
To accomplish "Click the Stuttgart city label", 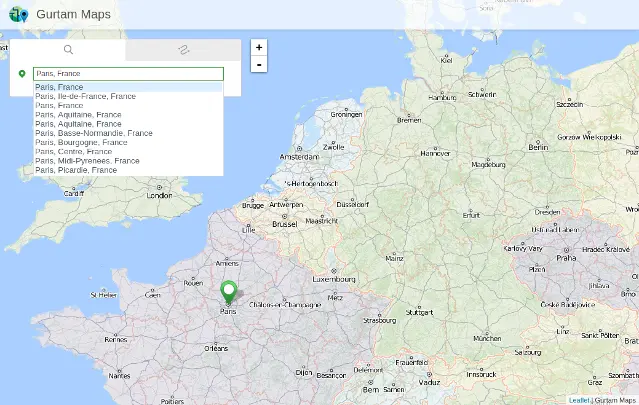I will [419, 313].
